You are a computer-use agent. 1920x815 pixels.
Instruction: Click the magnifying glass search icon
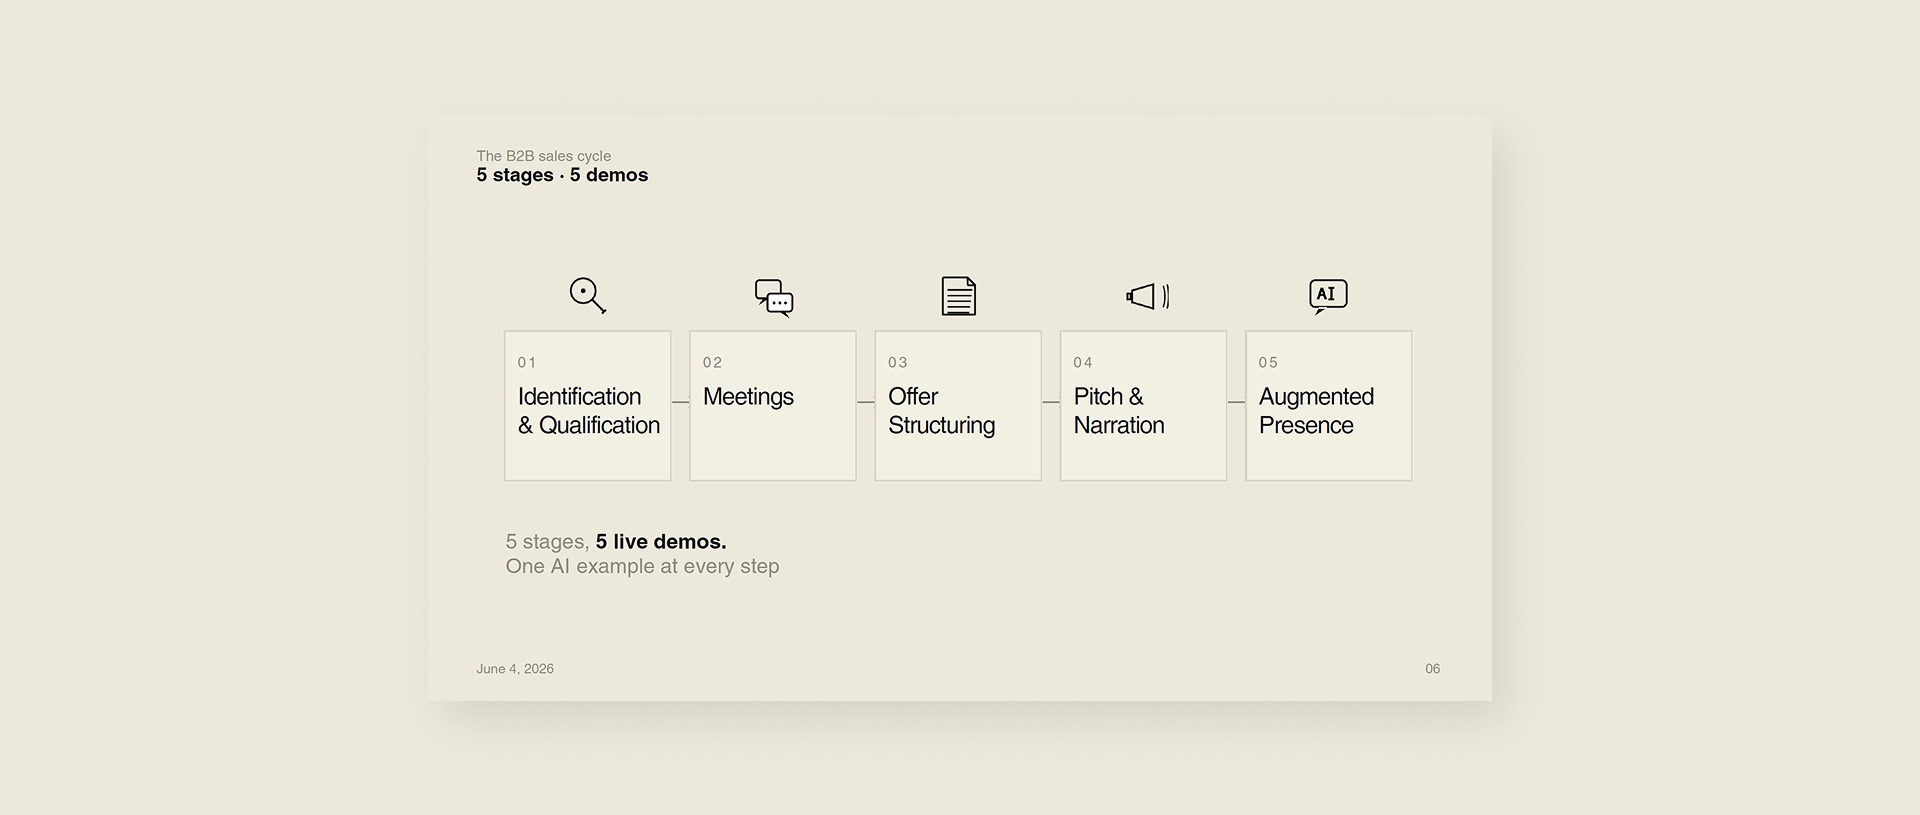tap(588, 296)
